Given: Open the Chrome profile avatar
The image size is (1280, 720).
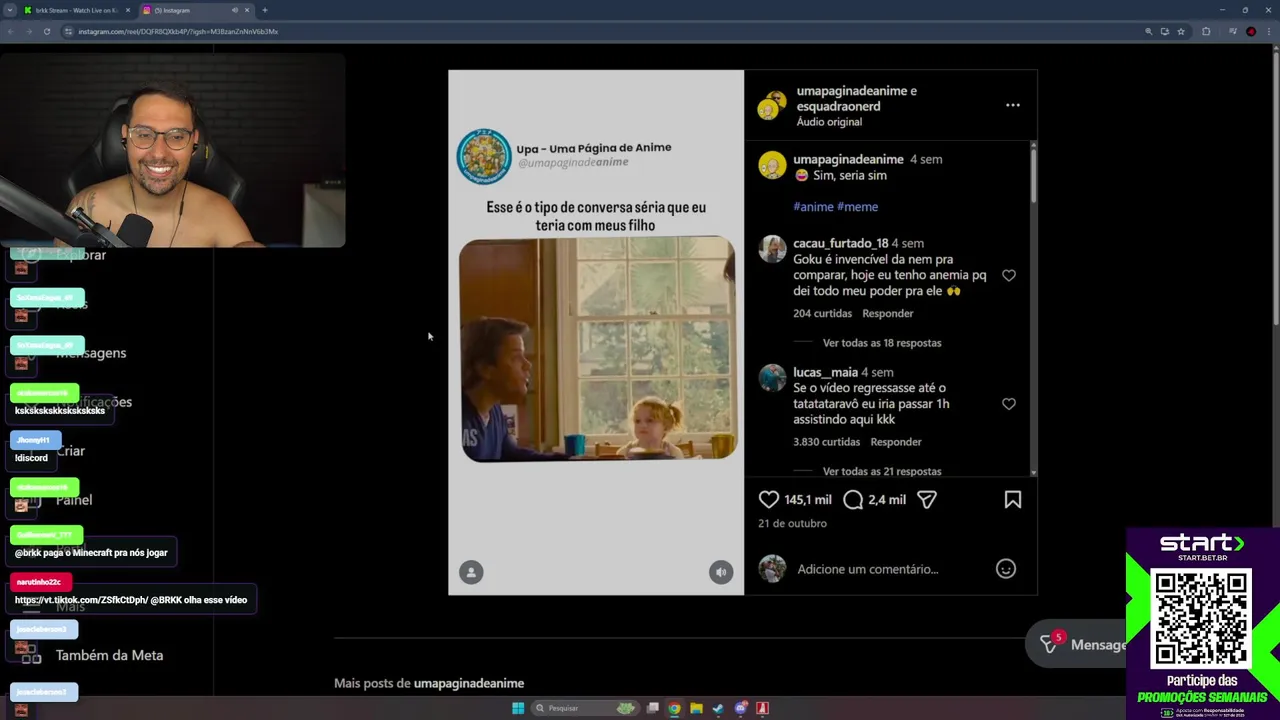Looking at the screenshot, I should click(x=1251, y=31).
